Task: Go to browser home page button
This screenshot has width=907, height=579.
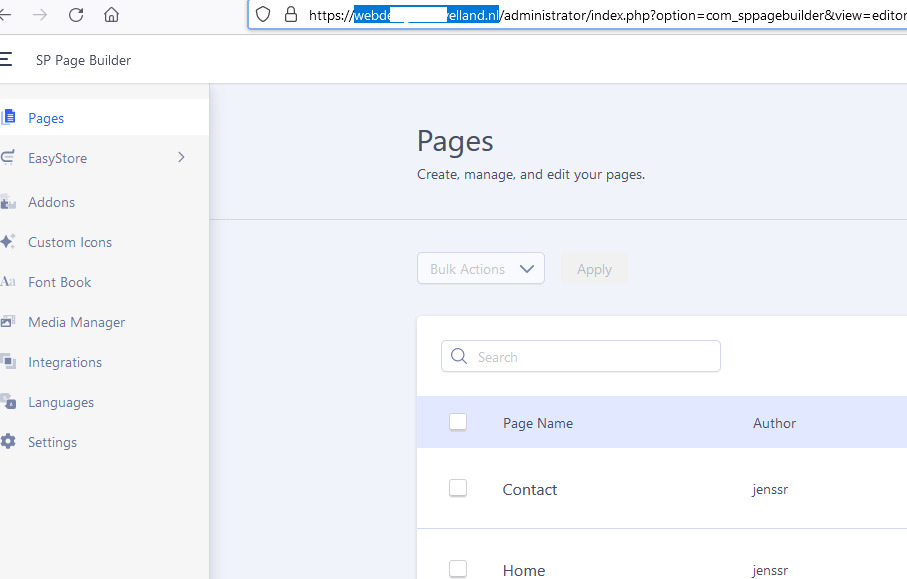Action: 111,14
